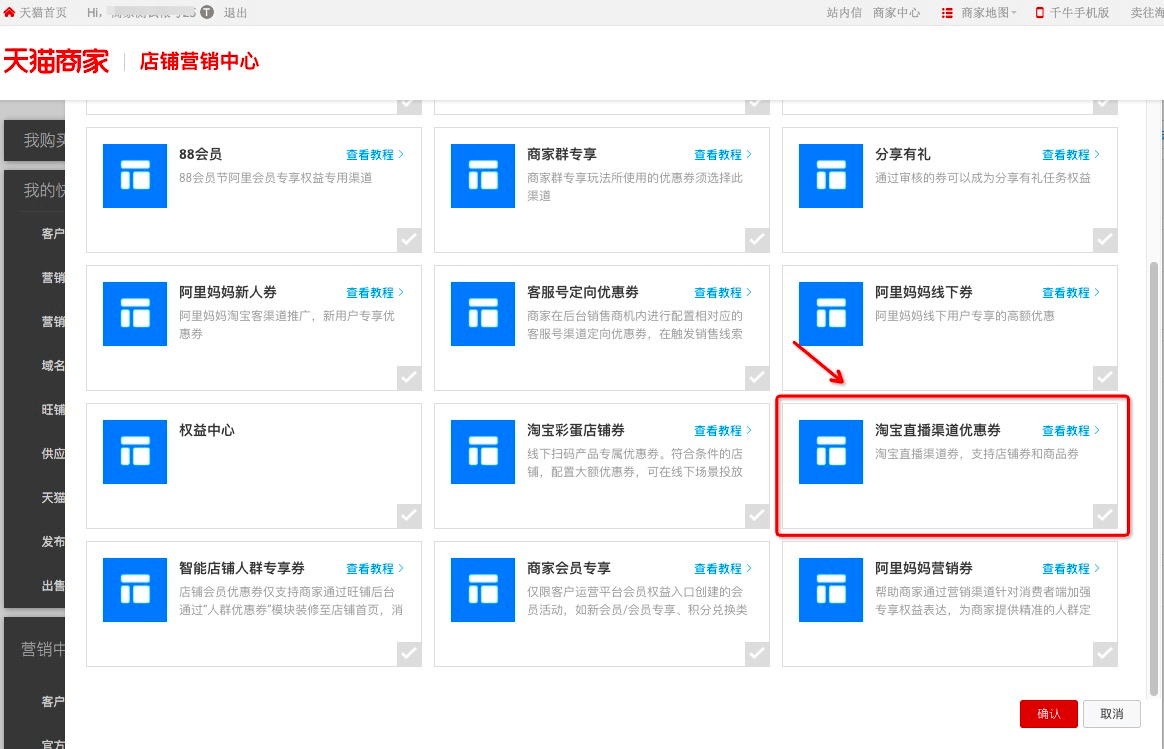Open 查看教程 for 智能店铺人群专享券
Viewport: 1164px width, 749px height.
point(375,569)
